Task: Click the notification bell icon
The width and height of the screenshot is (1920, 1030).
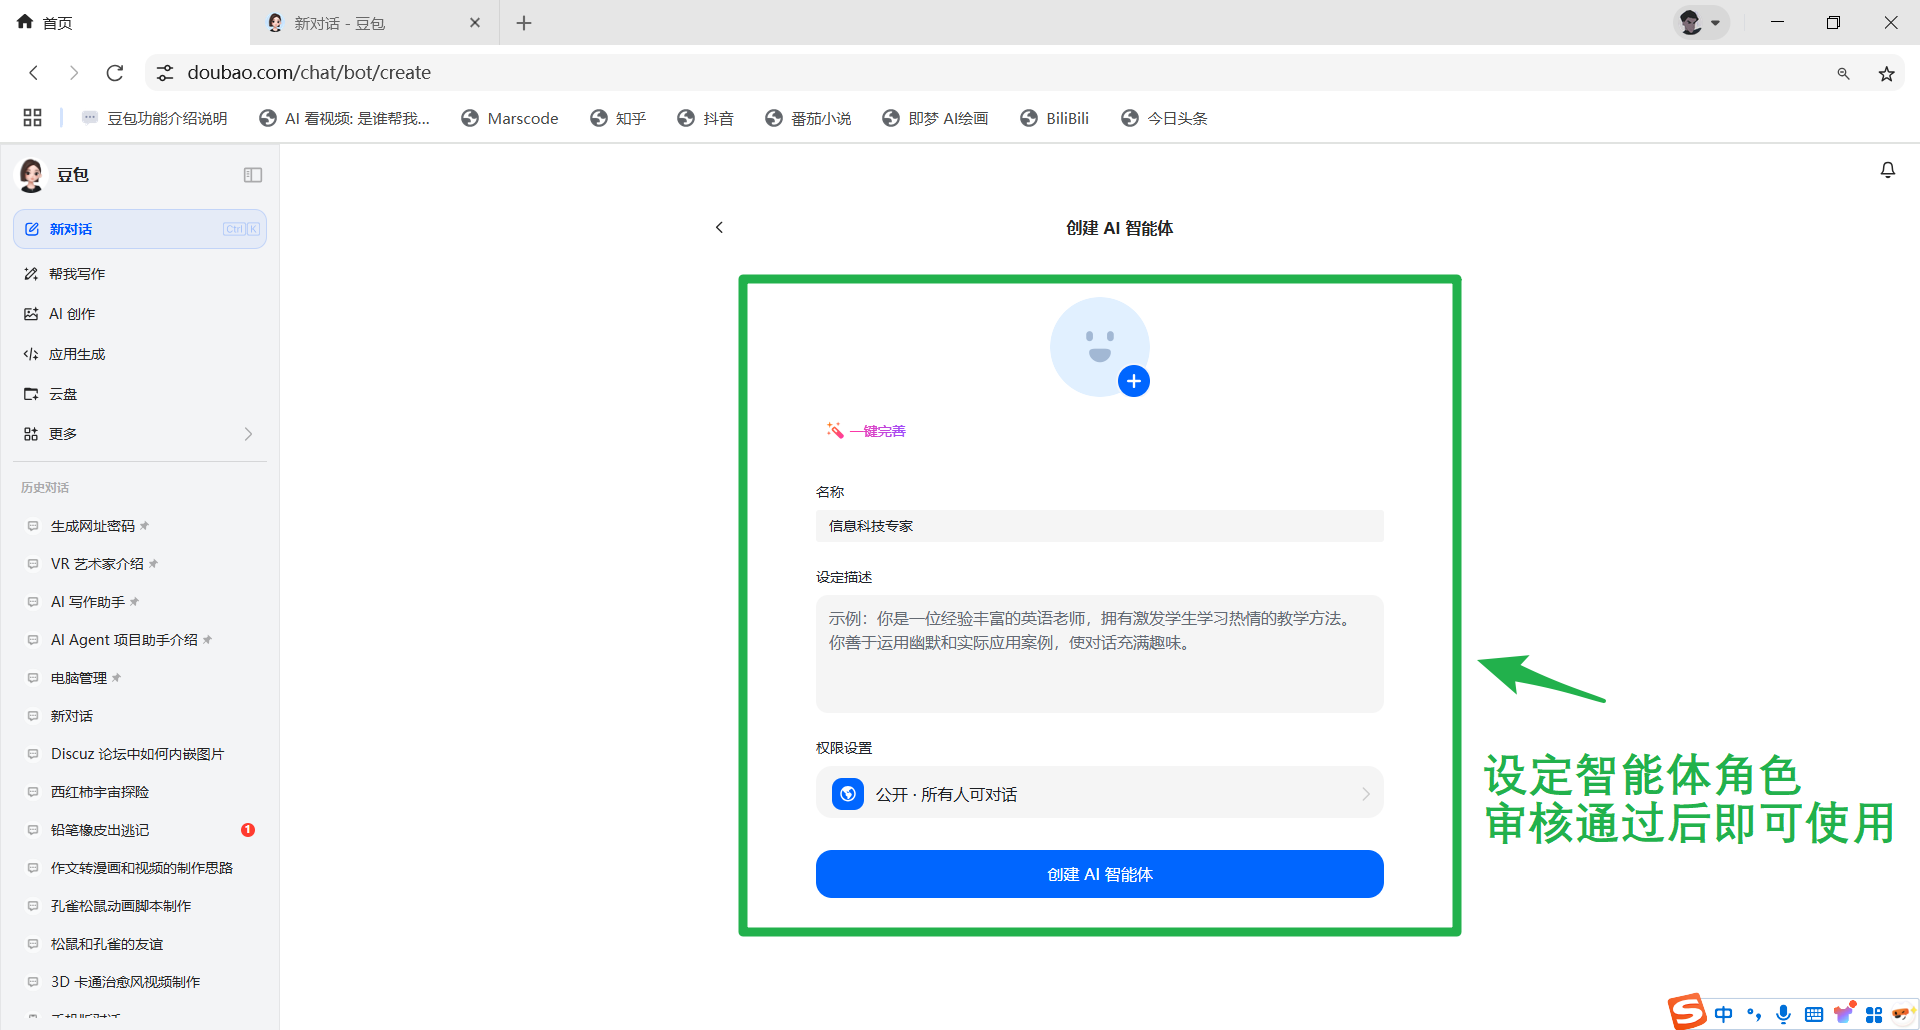Action: click(1887, 171)
